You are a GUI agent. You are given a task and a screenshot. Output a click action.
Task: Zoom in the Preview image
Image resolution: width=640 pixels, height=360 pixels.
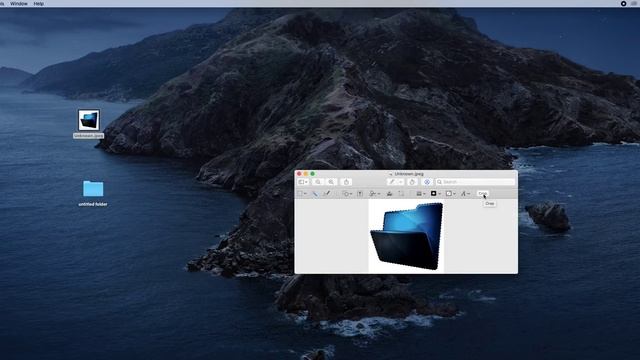pyautogui.click(x=331, y=182)
